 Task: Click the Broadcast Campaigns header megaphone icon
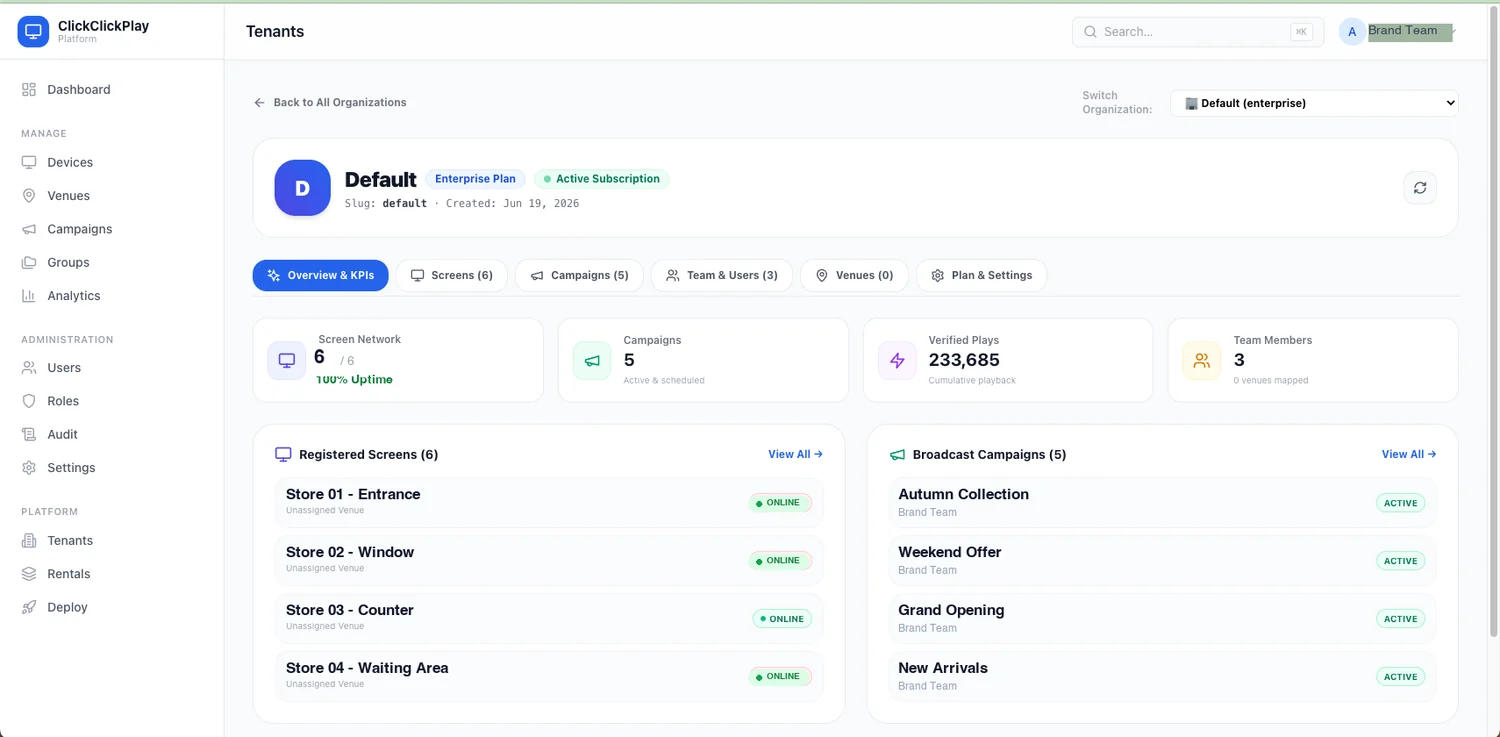[x=897, y=454]
